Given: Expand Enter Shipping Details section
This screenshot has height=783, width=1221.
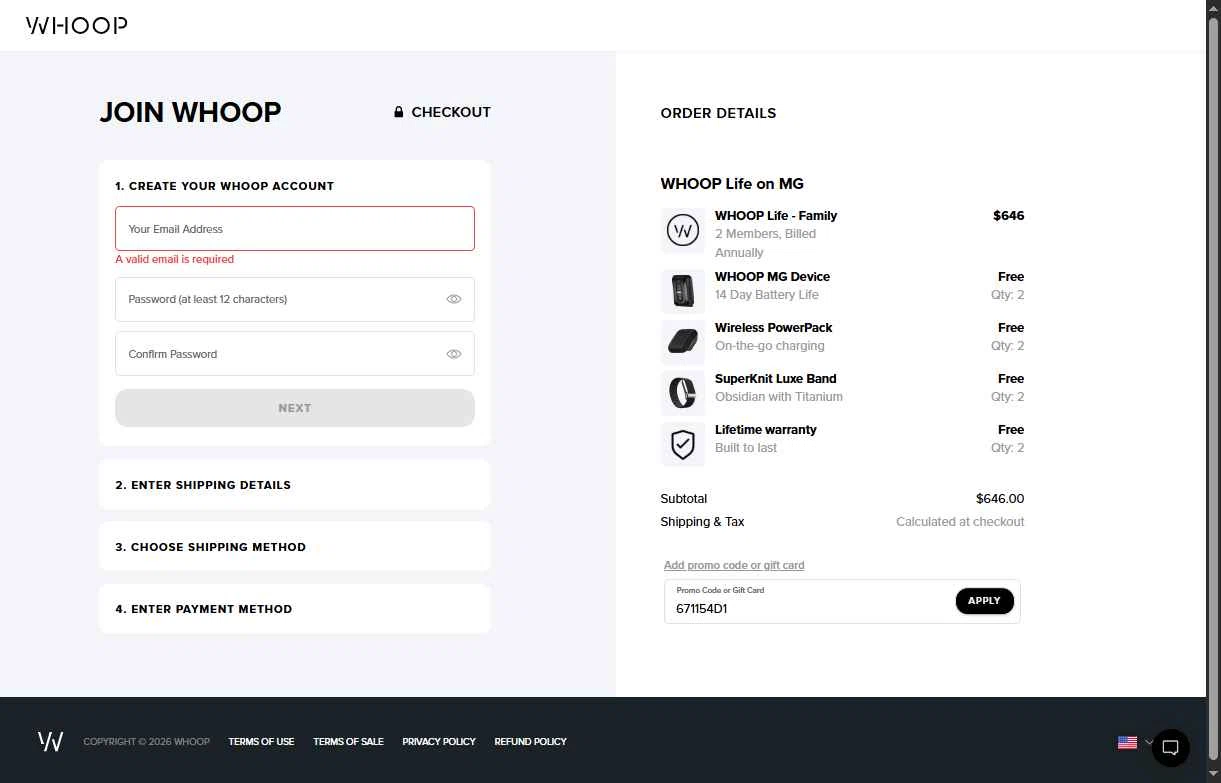Looking at the screenshot, I should (x=294, y=485).
